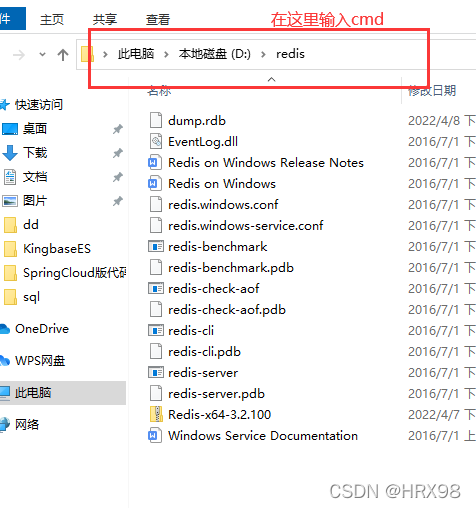476x508 pixels.
Task: Click the sort arrow above name column
Action: click(272, 79)
